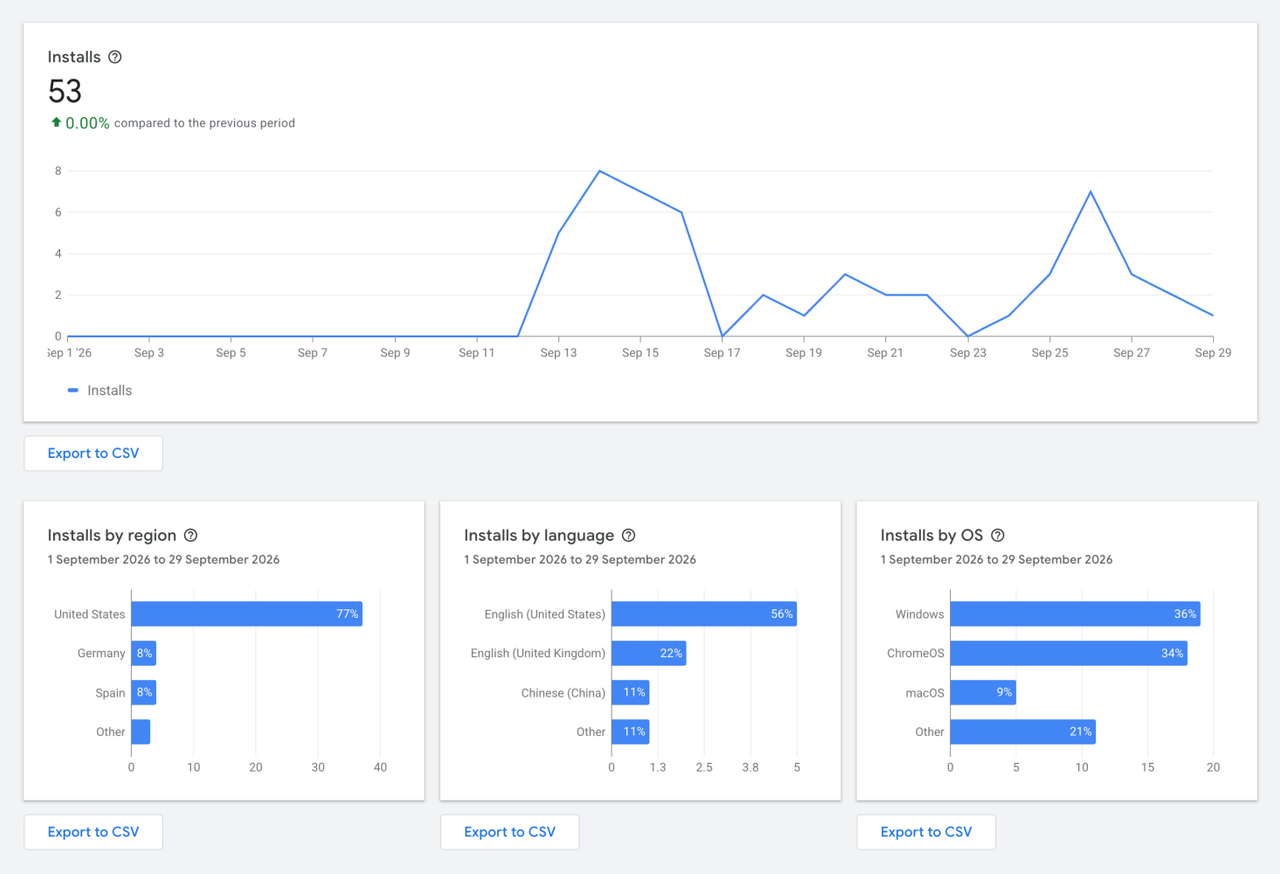This screenshot has height=874, width=1280.
Task: Select the Chinese (China) 11% bar
Action: point(630,692)
